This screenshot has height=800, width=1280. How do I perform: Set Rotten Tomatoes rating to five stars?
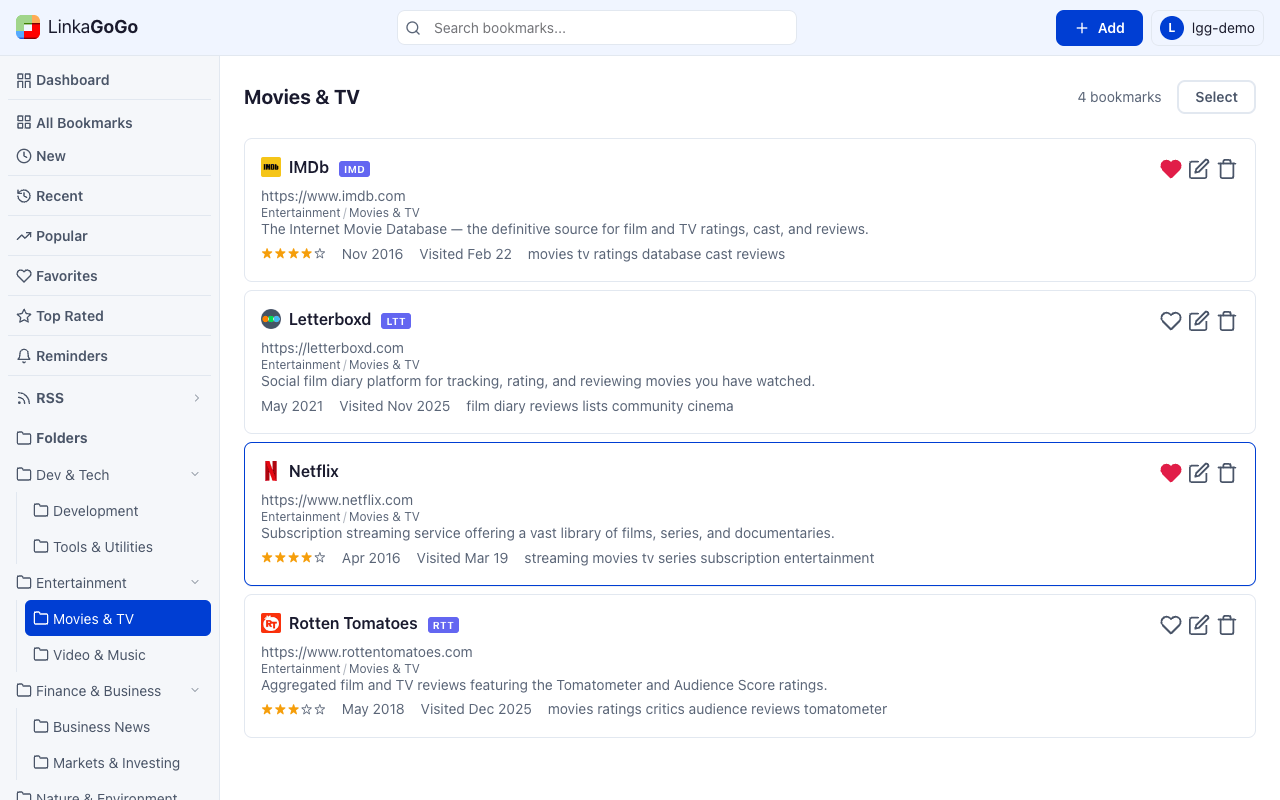320,709
